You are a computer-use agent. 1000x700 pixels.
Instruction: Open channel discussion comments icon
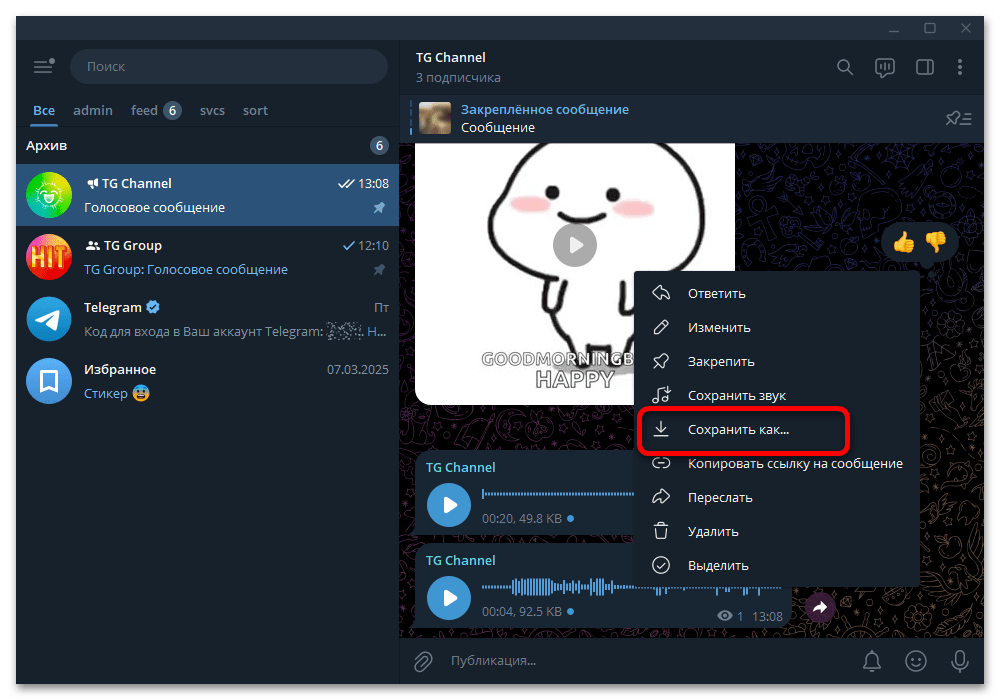click(885, 67)
